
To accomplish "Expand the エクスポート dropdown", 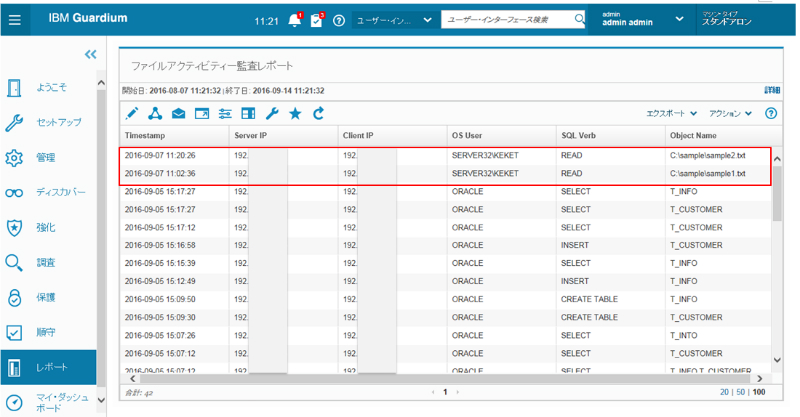I will pyautogui.click(x=672, y=114).
